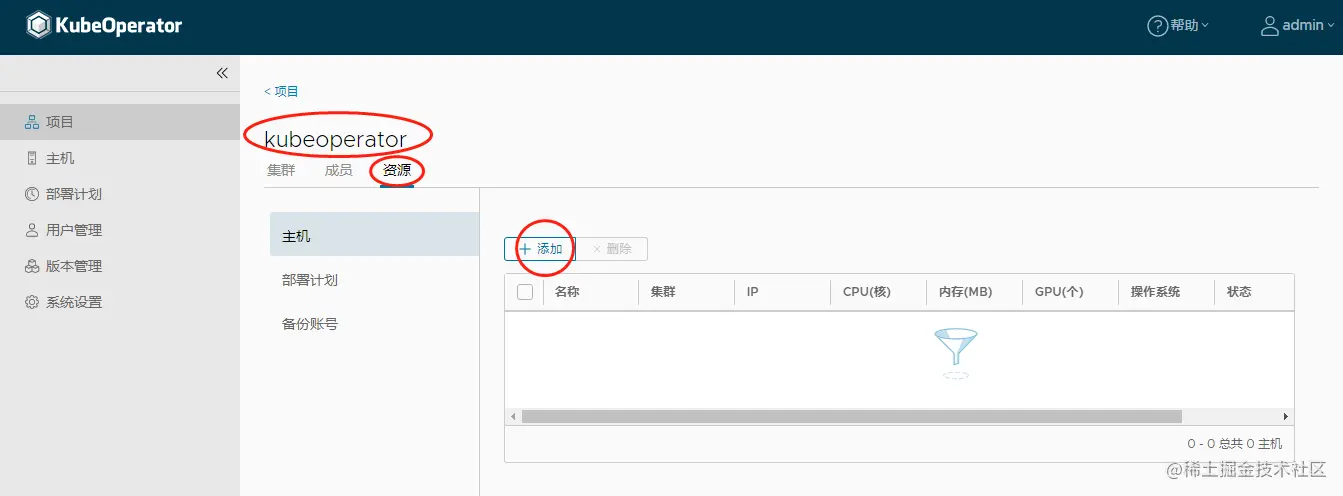Click the help question mark icon
Viewport: 1343px width, 496px height.
[1157, 26]
